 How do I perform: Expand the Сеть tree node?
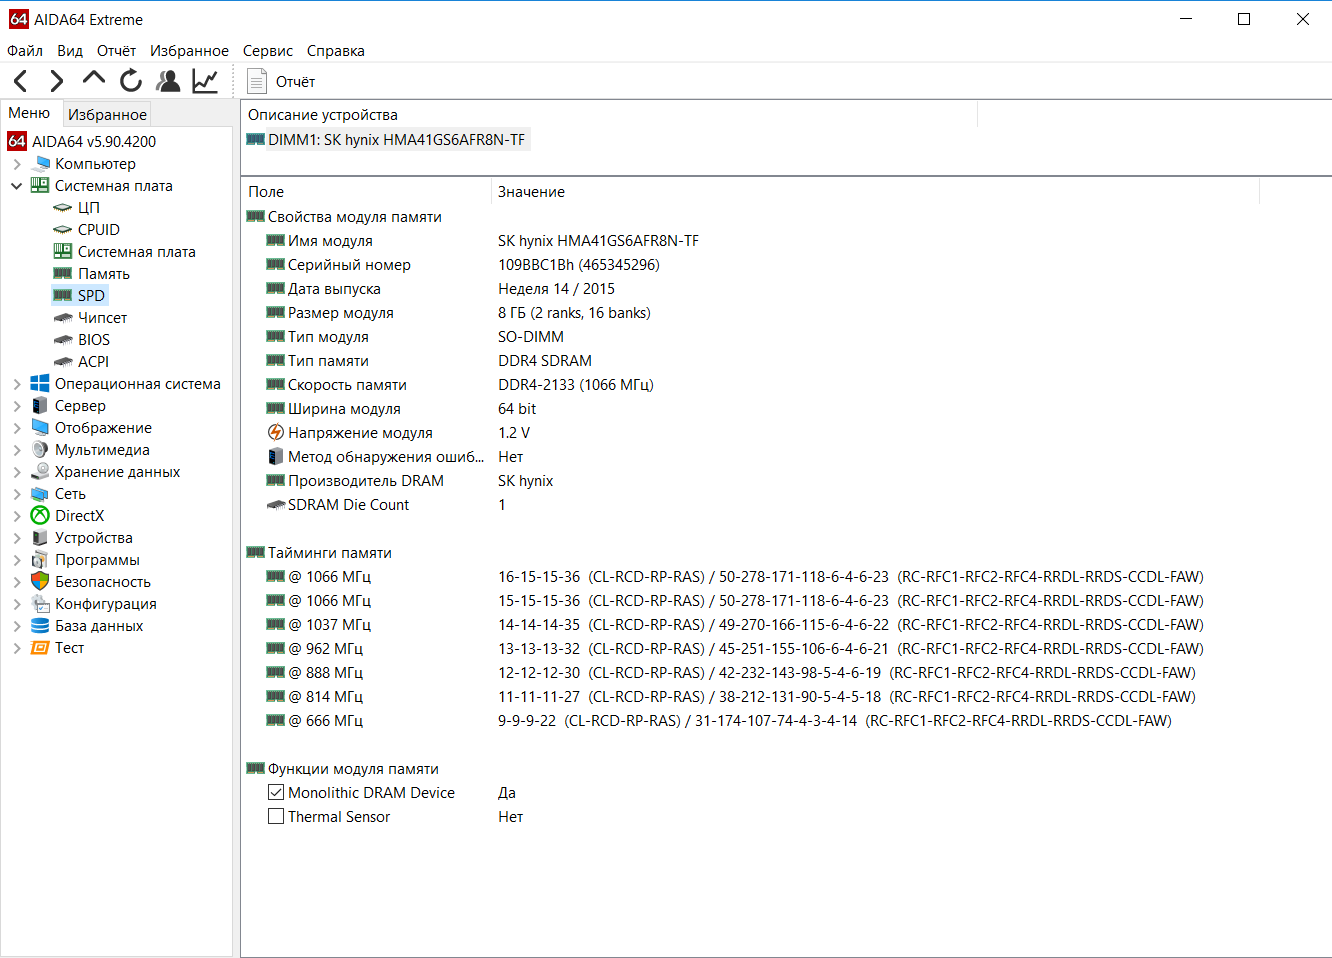pyautogui.click(x=17, y=494)
